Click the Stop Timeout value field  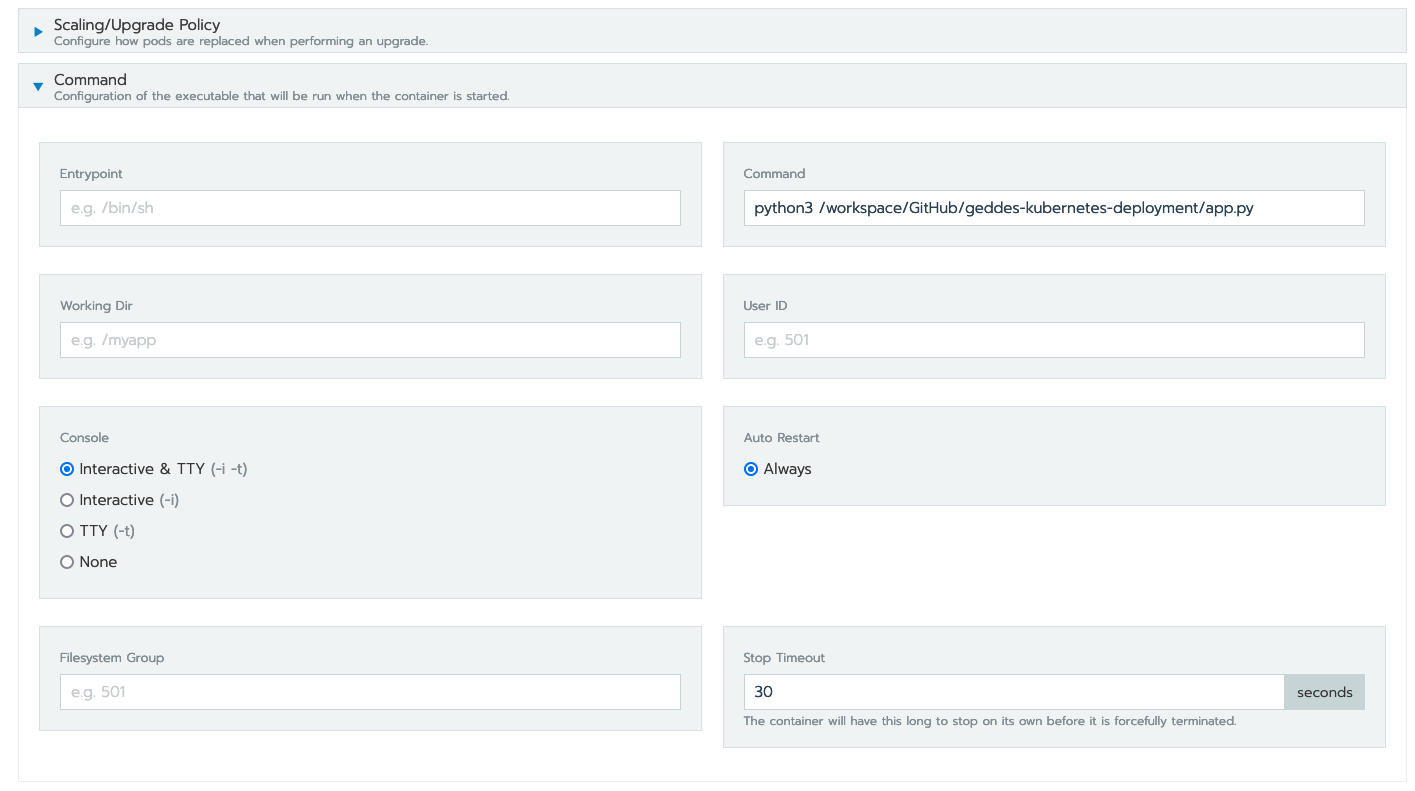(x=1013, y=692)
